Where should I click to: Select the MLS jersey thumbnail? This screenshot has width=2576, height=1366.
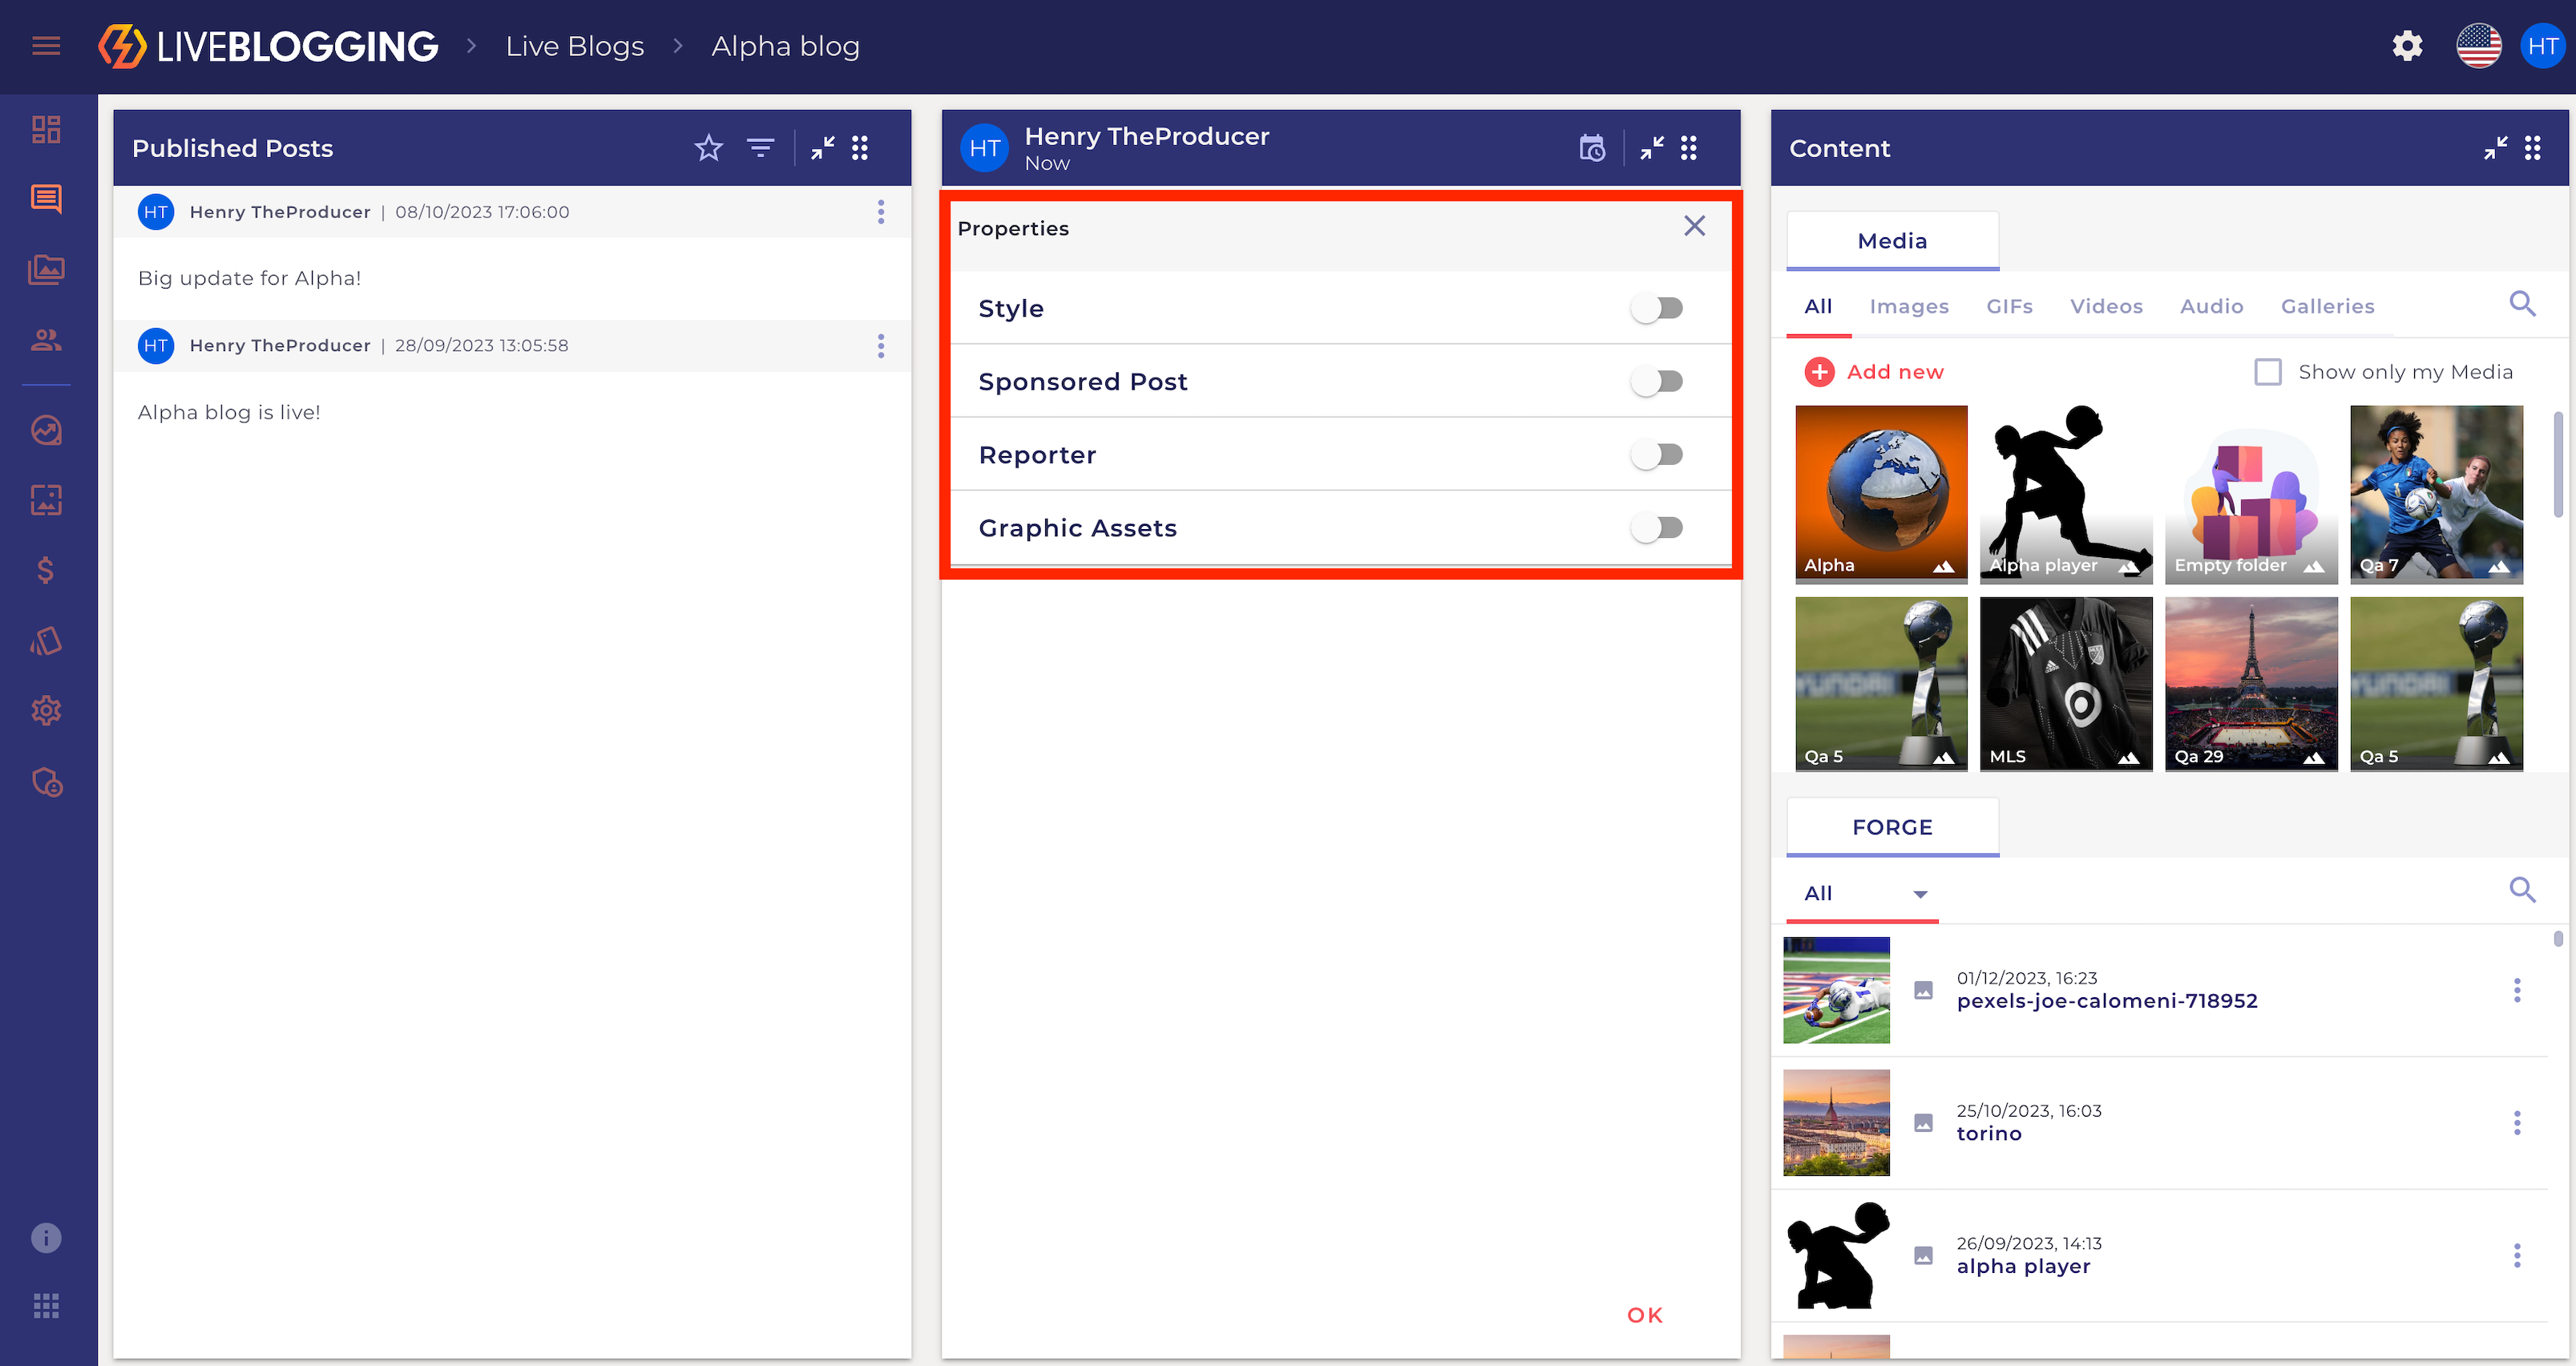(x=2066, y=684)
